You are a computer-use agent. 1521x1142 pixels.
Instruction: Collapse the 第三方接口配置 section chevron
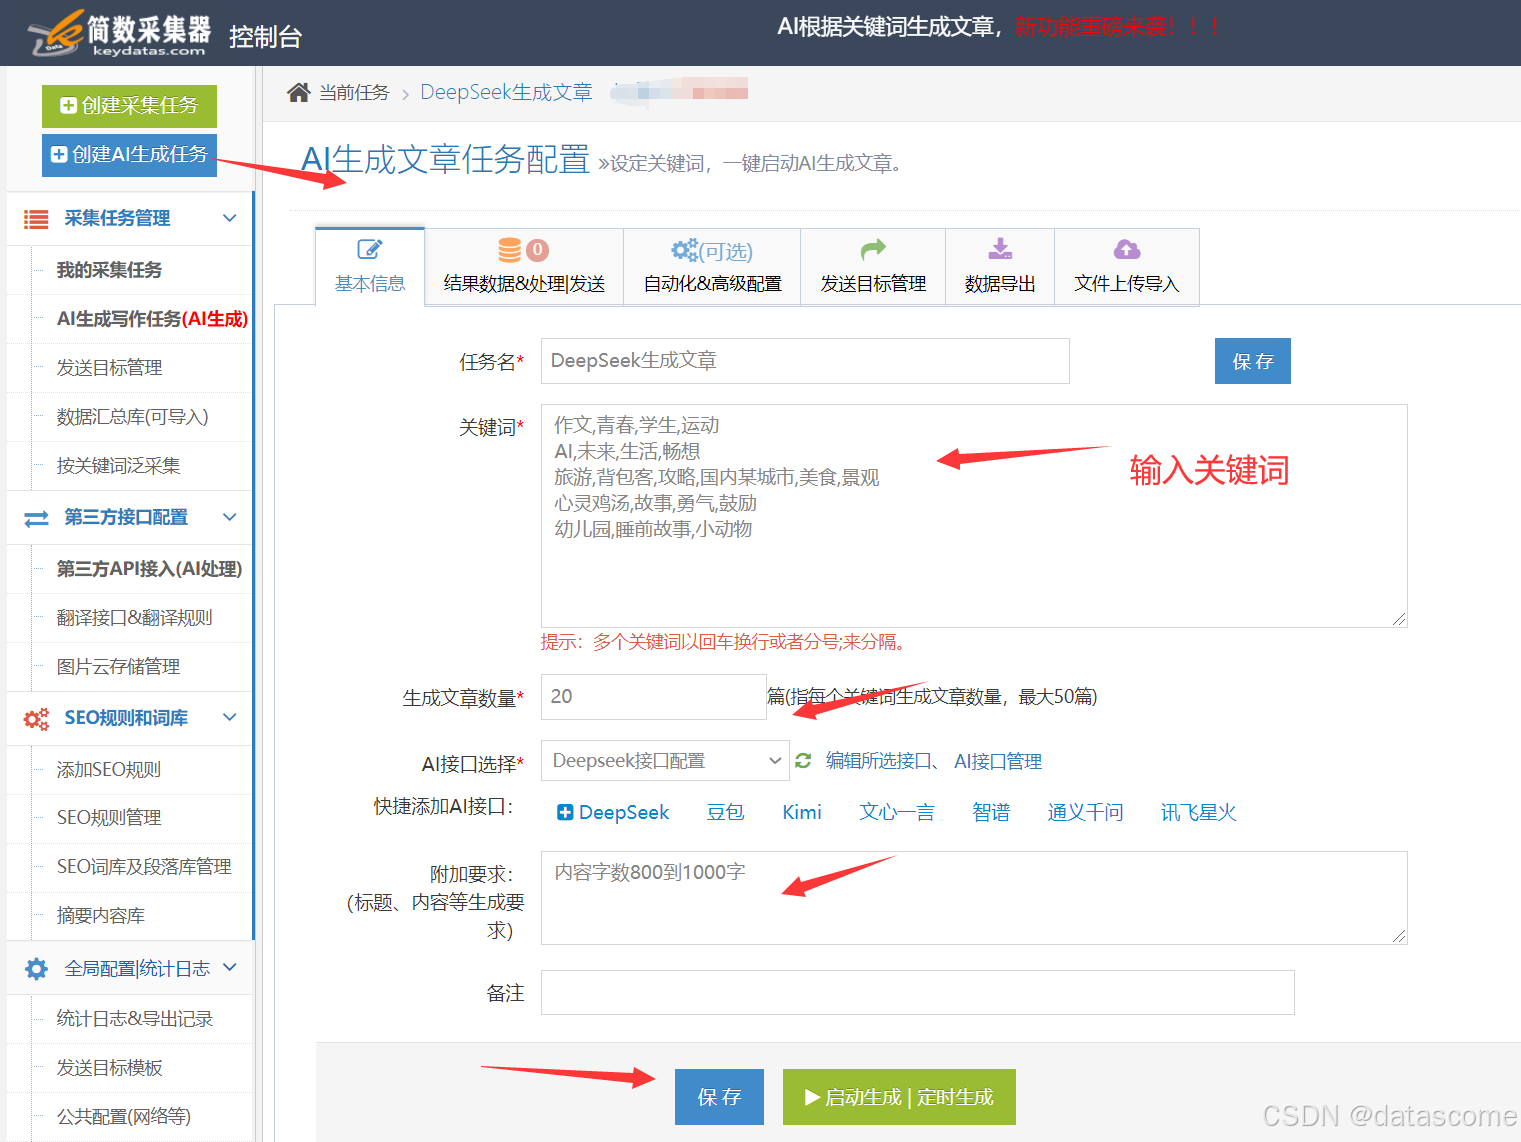230,517
